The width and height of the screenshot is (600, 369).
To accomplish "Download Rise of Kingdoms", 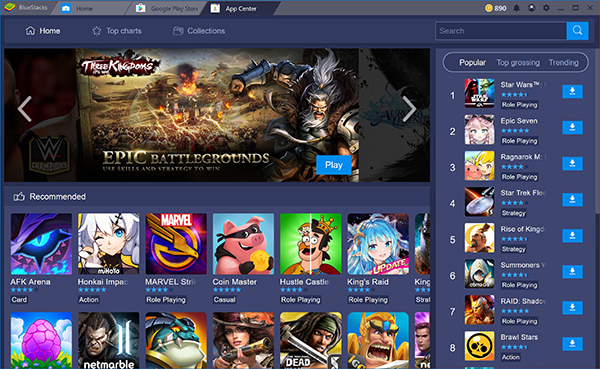I will [572, 235].
